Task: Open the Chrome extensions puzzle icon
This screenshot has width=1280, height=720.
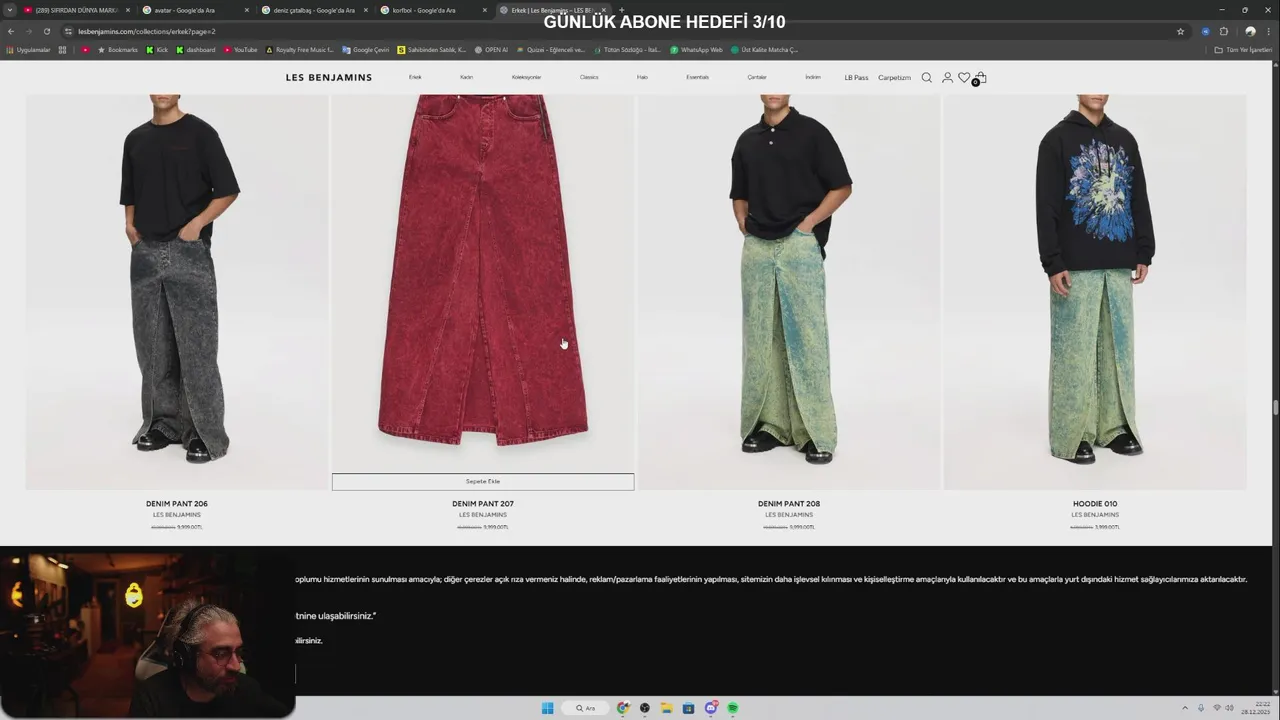Action: pyautogui.click(x=1223, y=31)
